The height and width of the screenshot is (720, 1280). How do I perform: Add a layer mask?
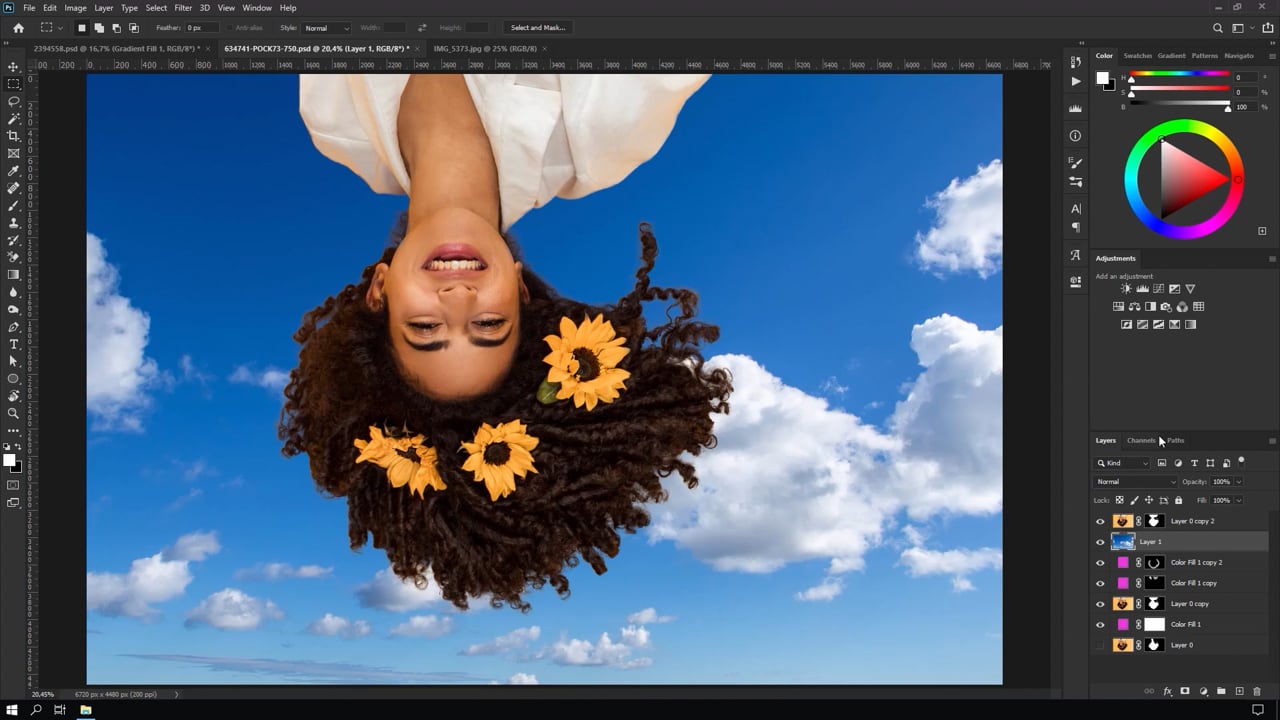click(1185, 691)
